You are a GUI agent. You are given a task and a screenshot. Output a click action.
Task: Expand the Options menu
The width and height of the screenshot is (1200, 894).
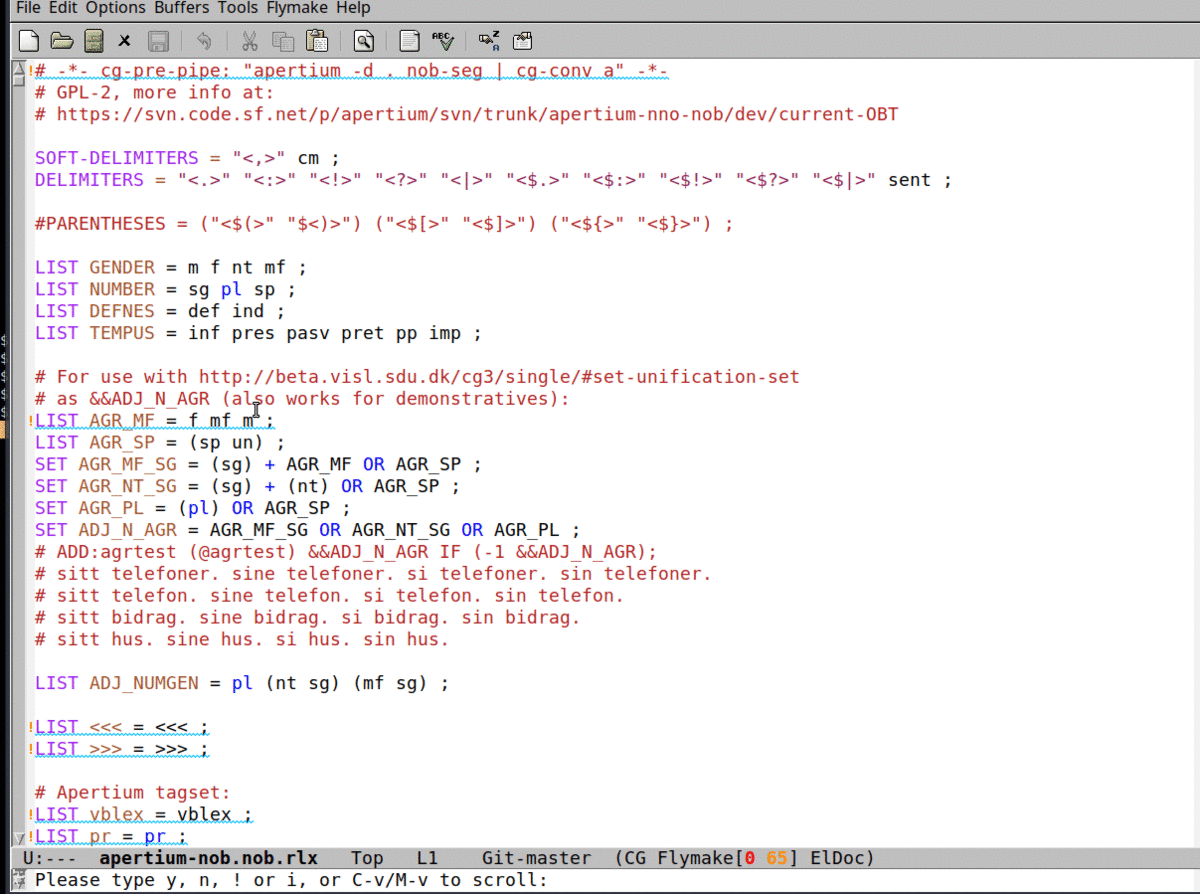coord(115,8)
